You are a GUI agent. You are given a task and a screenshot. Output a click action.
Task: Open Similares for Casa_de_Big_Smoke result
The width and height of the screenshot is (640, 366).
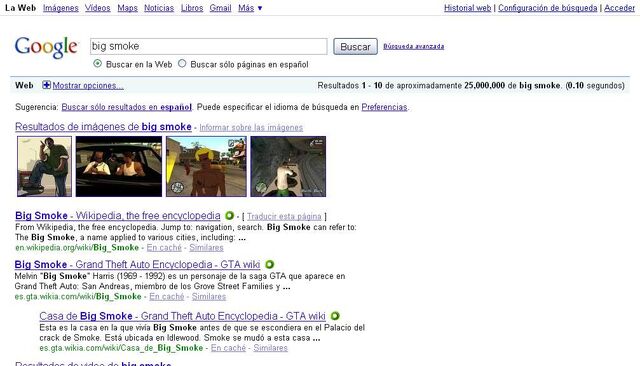coord(270,348)
